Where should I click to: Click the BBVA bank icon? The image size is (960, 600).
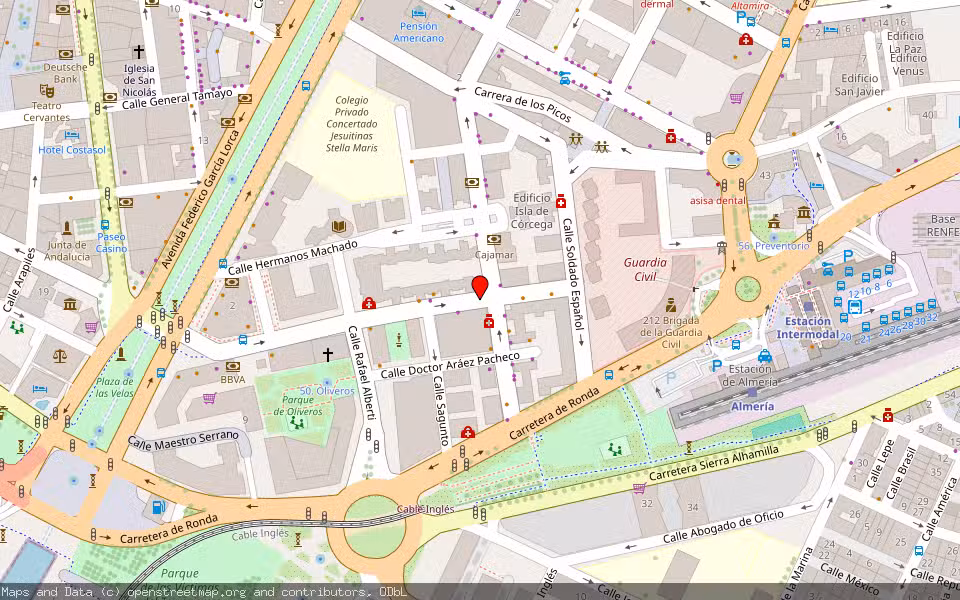(x=233, y=367)
